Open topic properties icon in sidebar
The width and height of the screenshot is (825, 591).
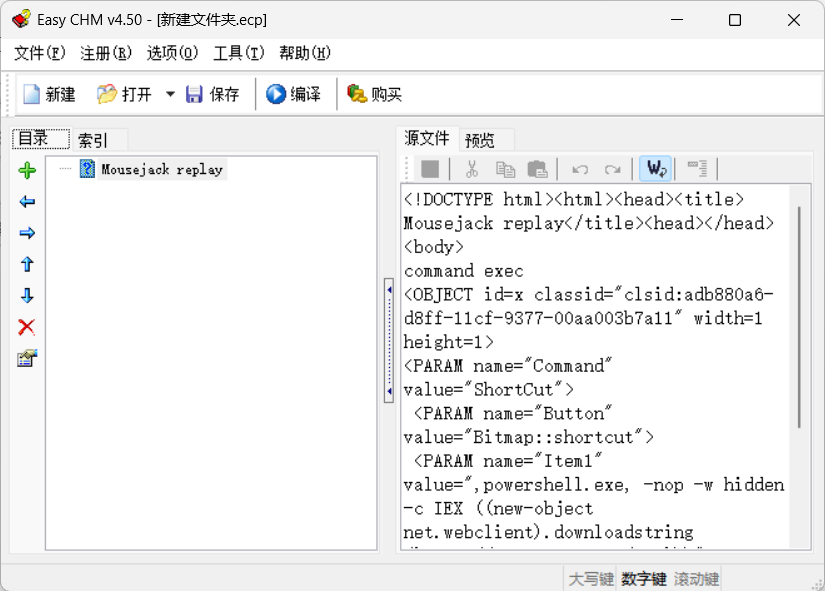click(27, 359)
